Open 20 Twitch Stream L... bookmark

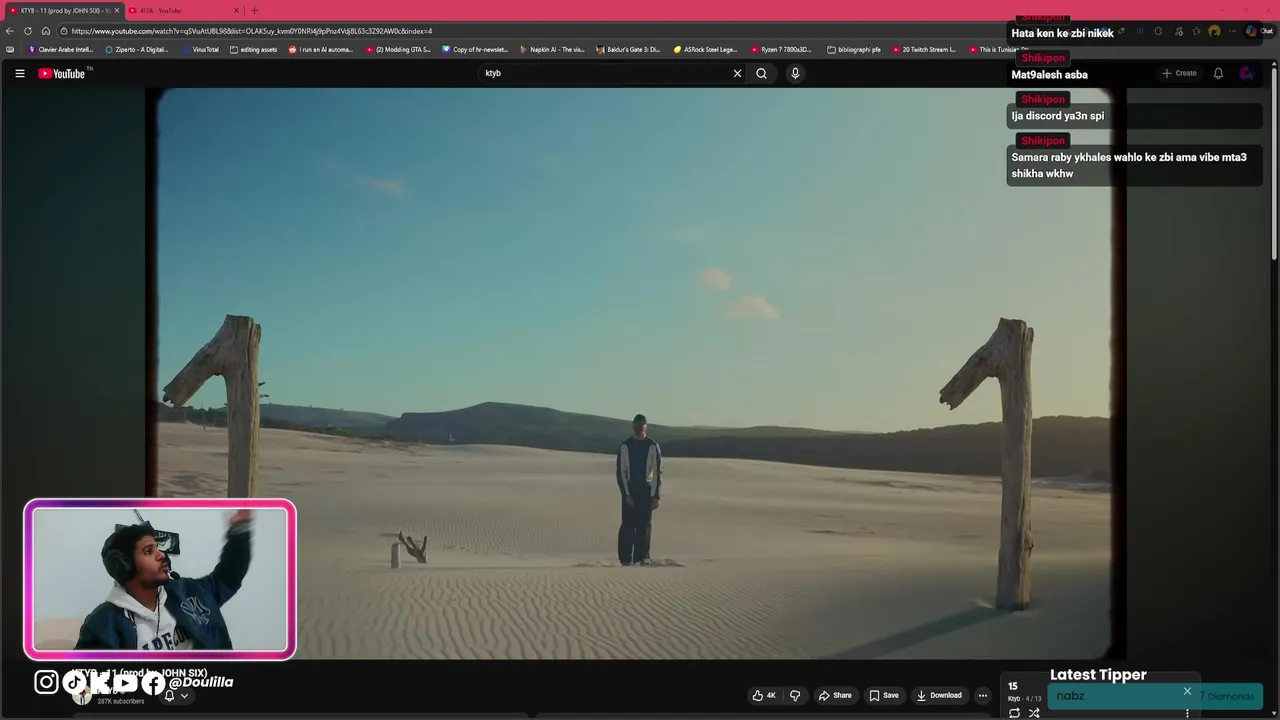tap(924, 49)
